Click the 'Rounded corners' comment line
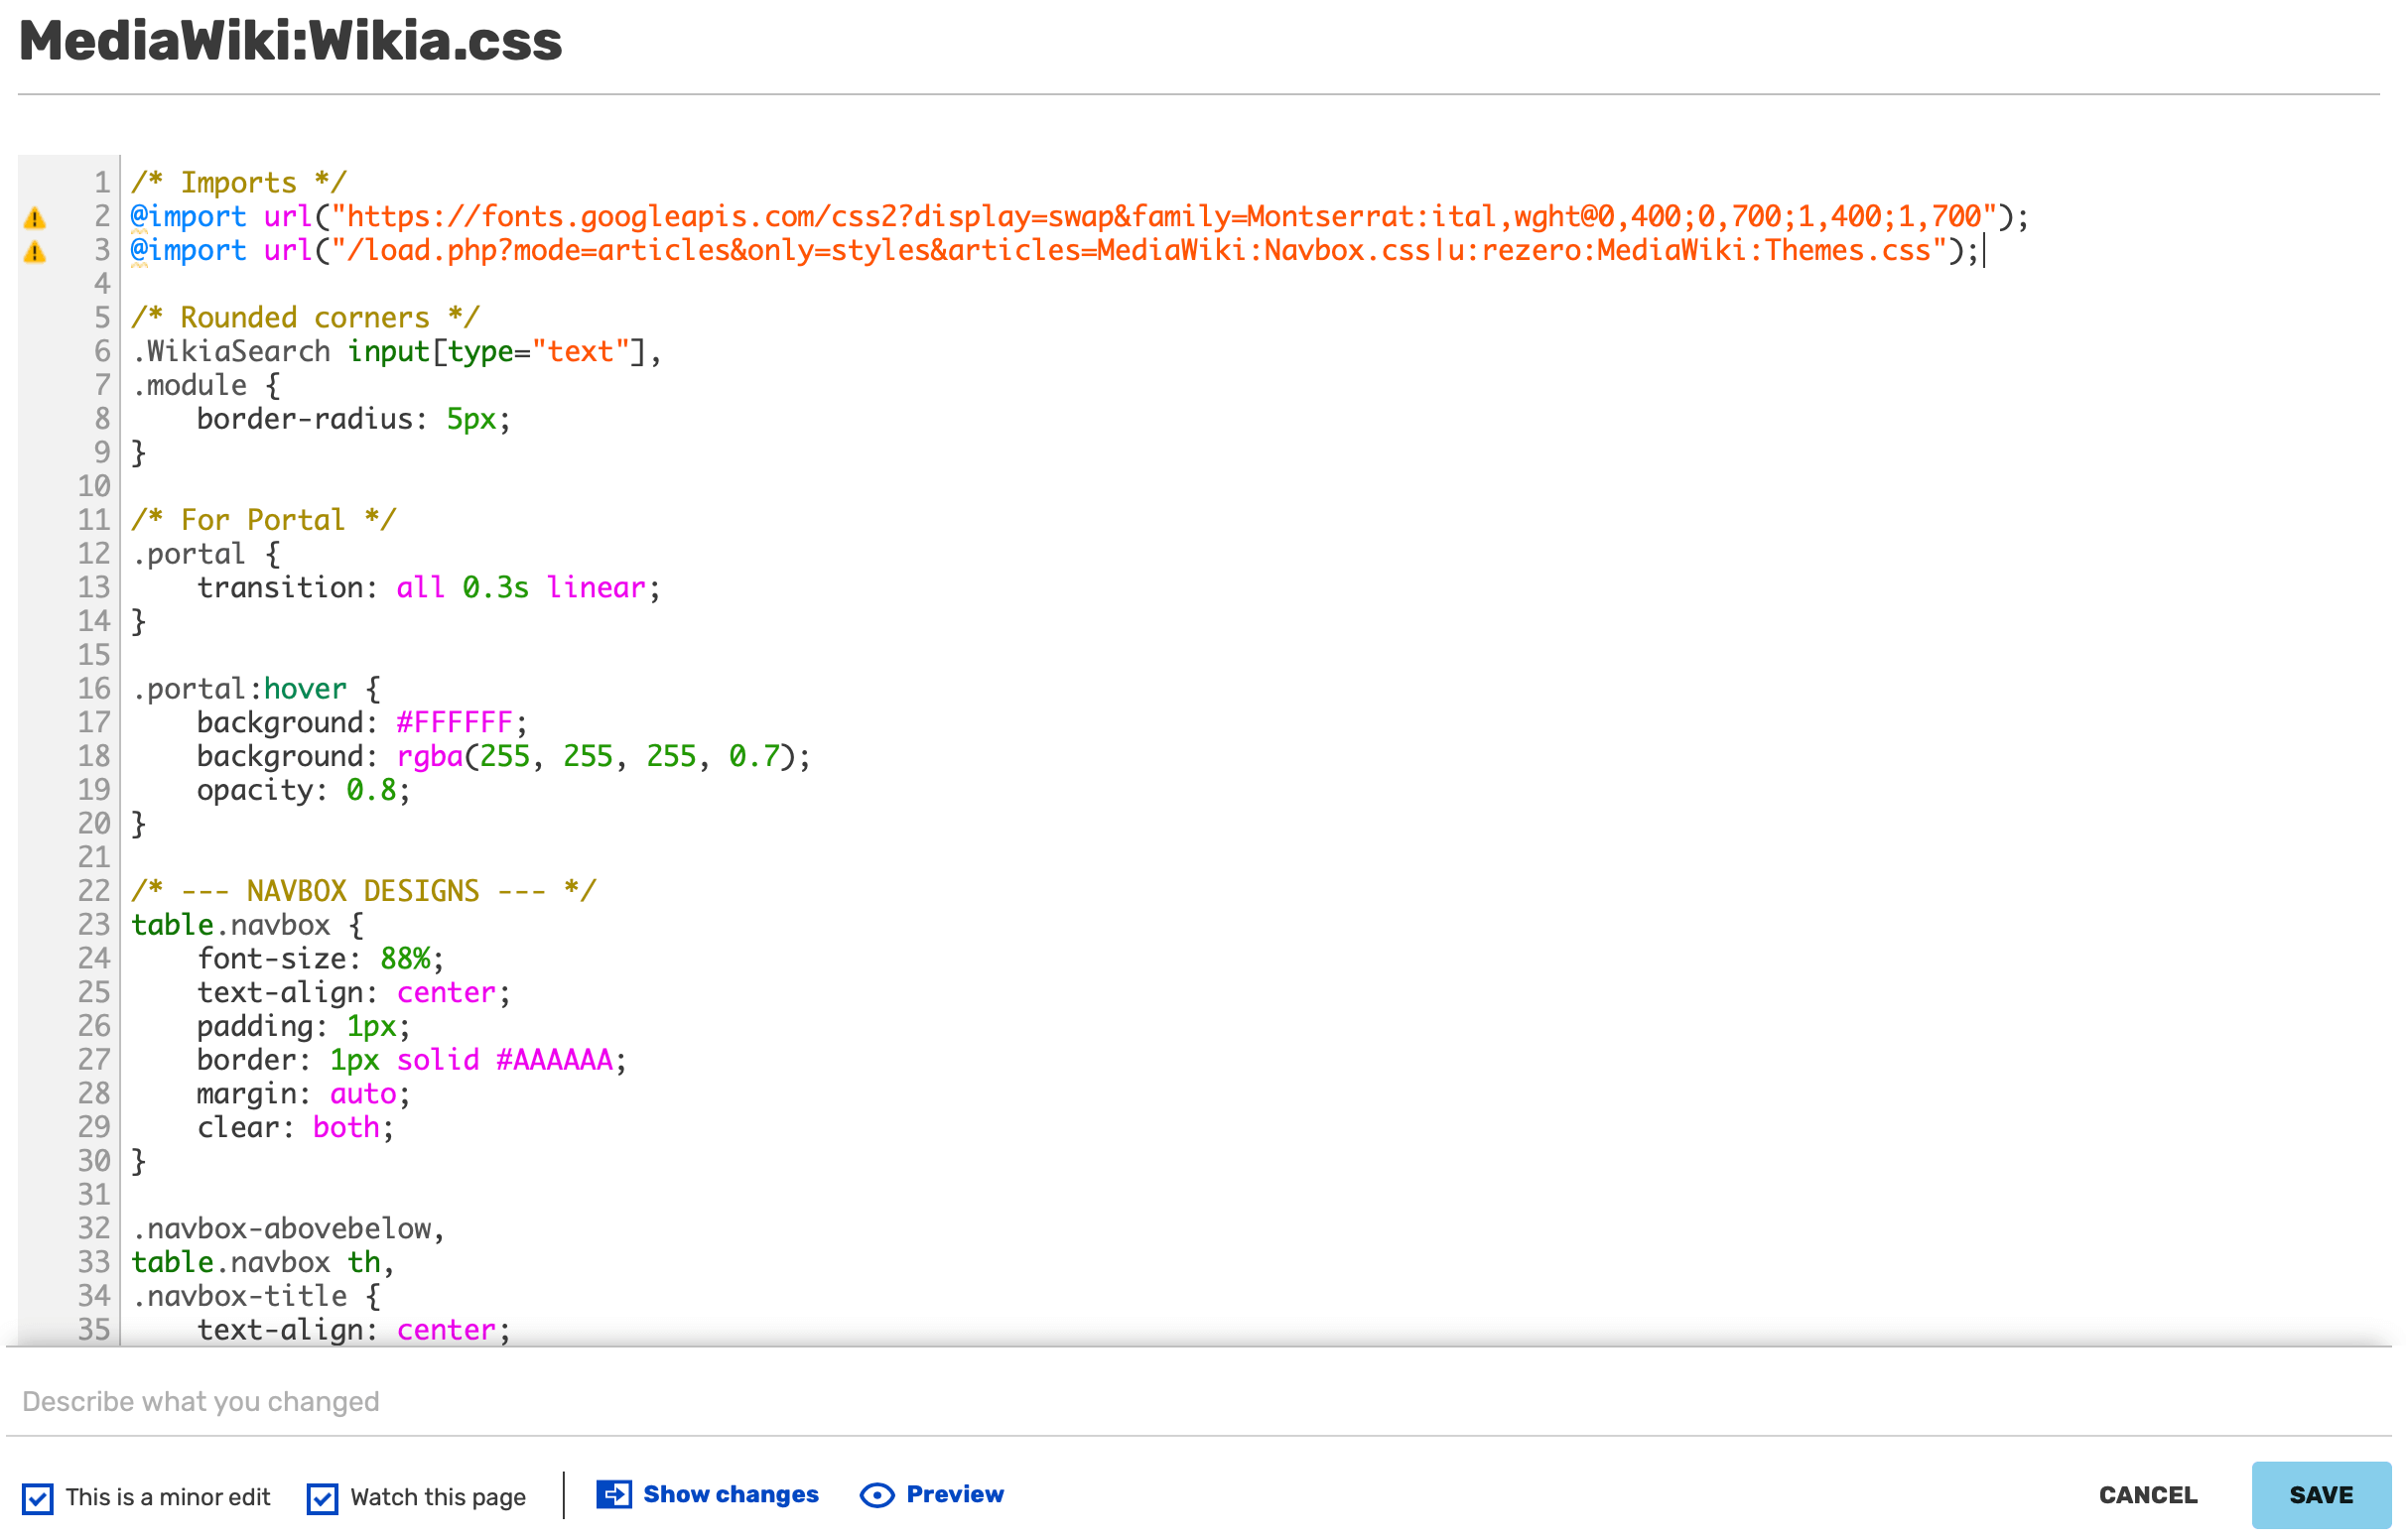The width and height of the screenshot is (2406, 1540). [305, 318]
